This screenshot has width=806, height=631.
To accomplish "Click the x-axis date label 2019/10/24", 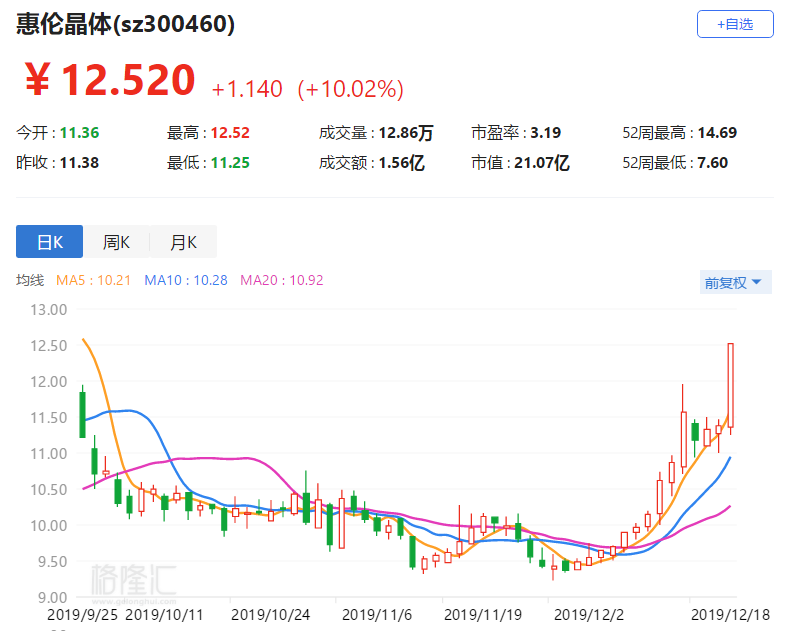I will click(270, 615).
